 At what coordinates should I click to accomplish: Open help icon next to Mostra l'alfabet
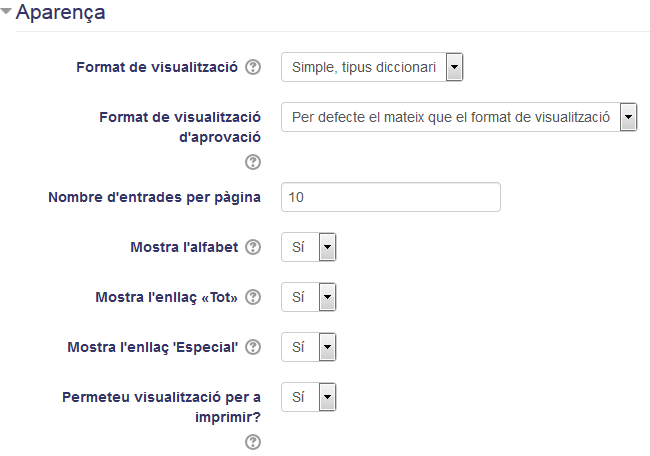[x=253, y=247]
